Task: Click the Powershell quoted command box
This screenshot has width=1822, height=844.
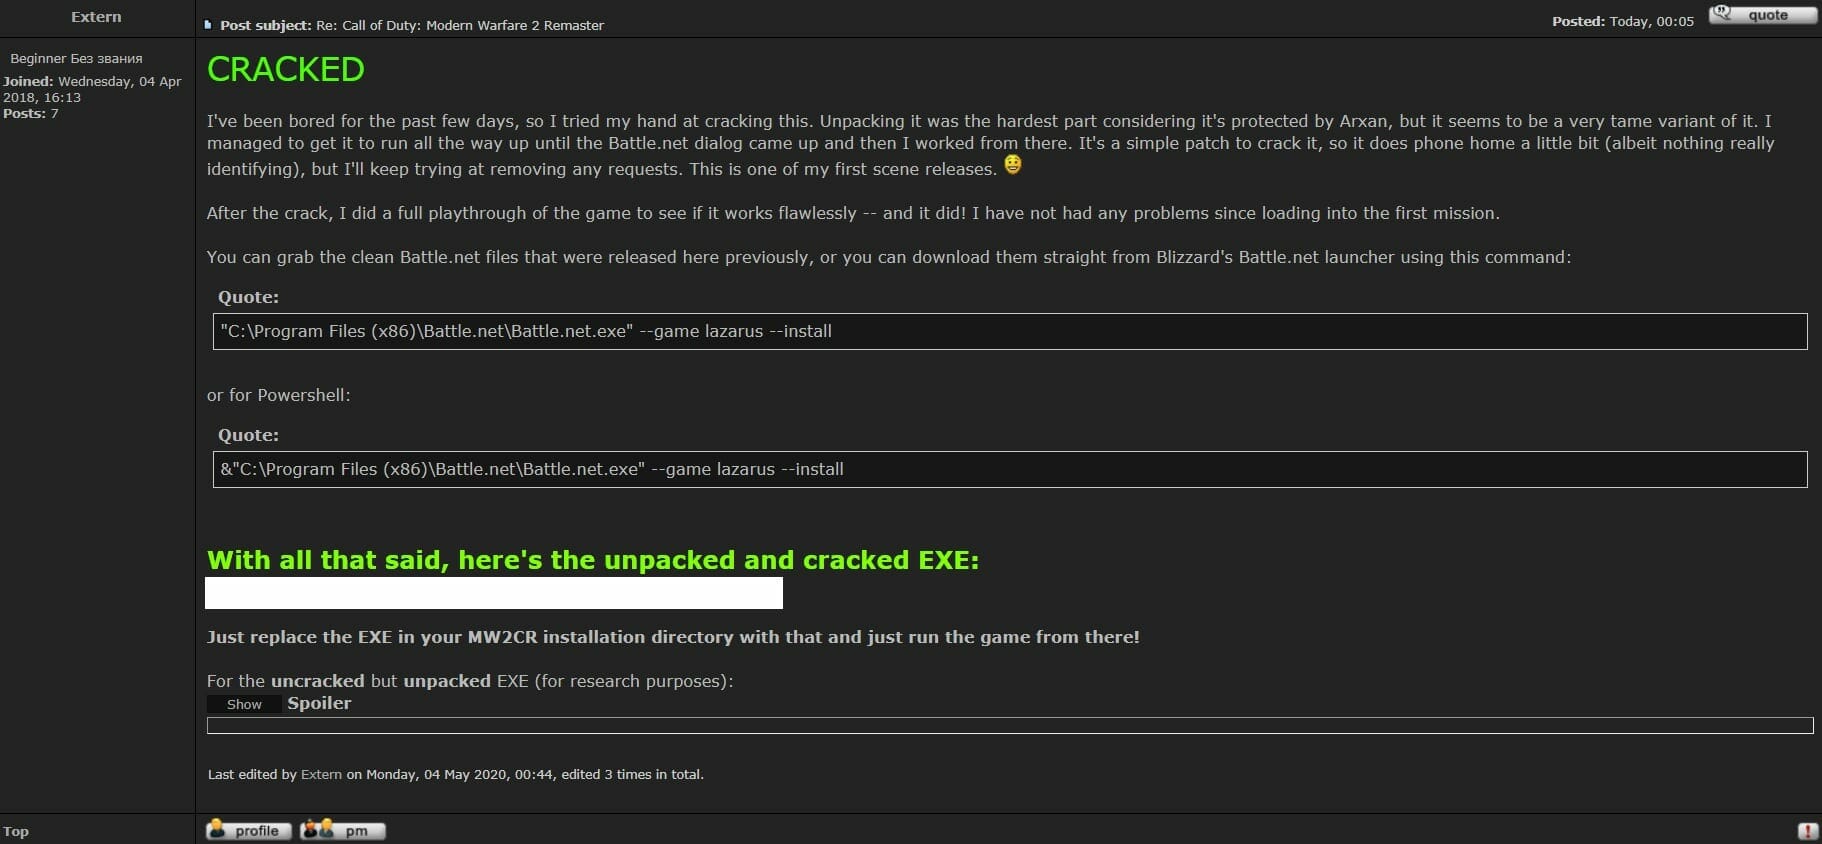Action: click(1009, 469)
